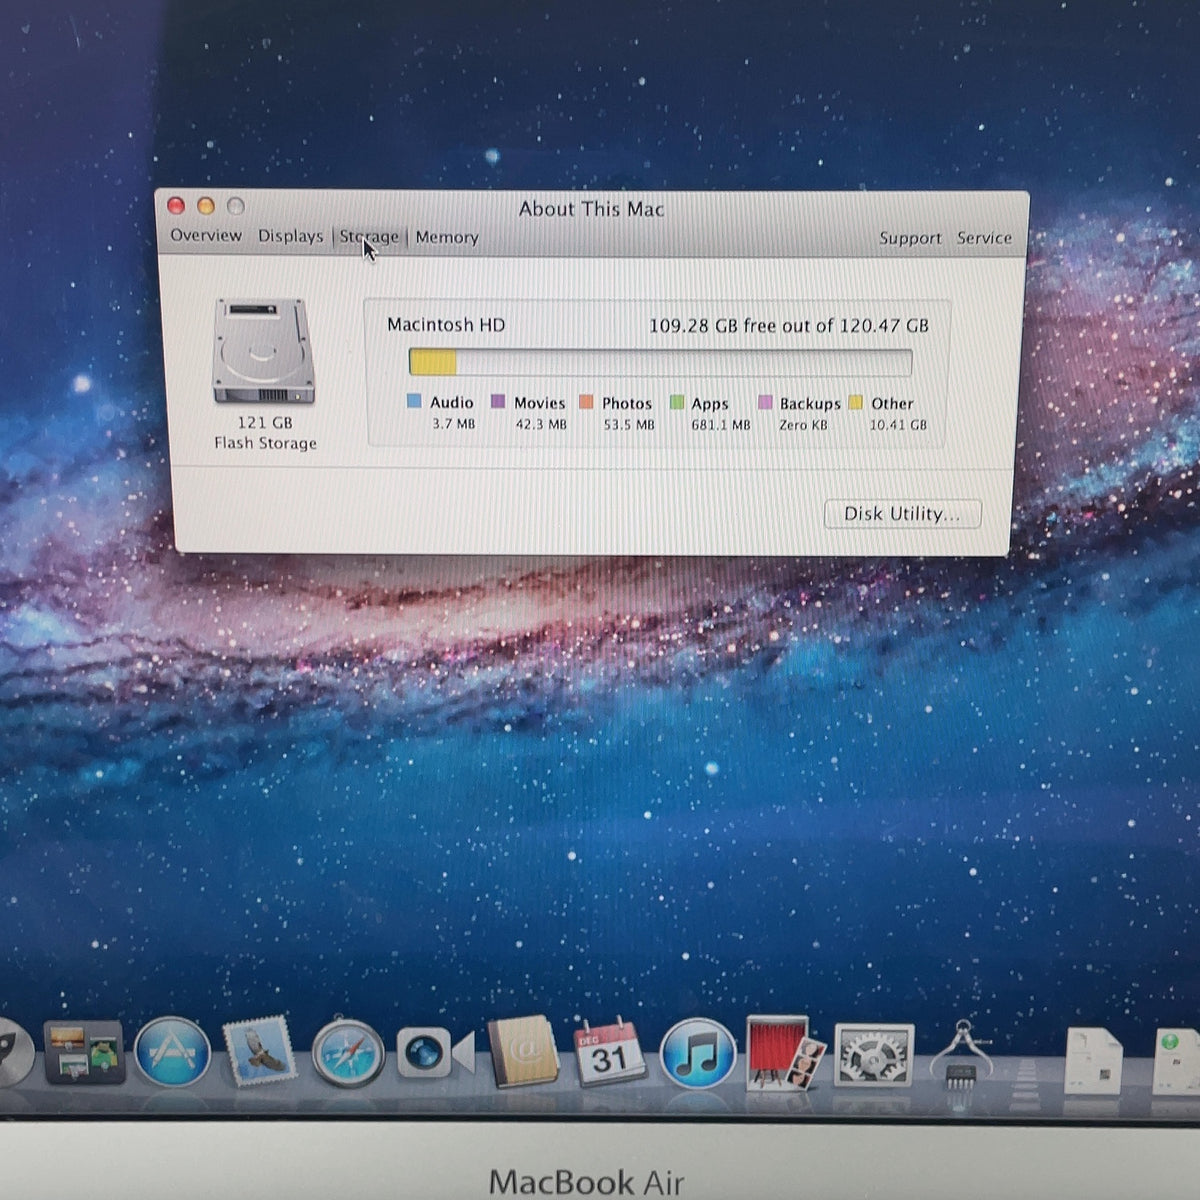This screenshot has width=1200, height=1200.
Task: Open Launchpad rocket icon in Dock
Action: click(12, 1055)
